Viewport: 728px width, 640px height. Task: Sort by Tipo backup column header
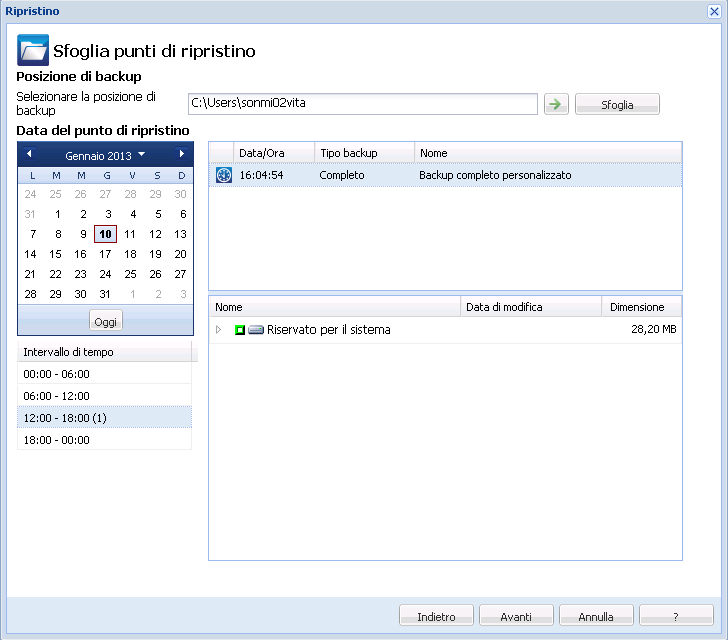(x=365, y=153)
